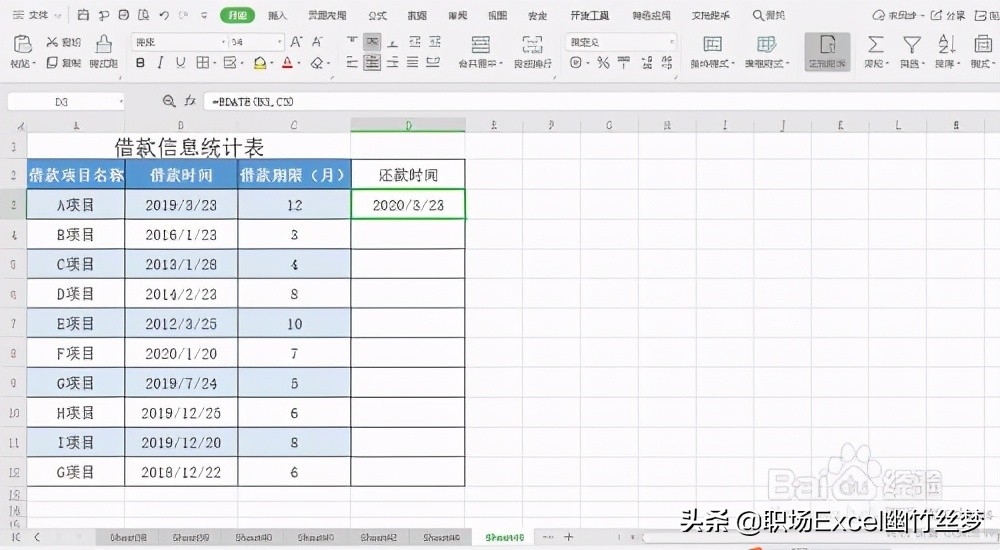
Task: Click the Sort A-Z icon
Action: point(946,44)
